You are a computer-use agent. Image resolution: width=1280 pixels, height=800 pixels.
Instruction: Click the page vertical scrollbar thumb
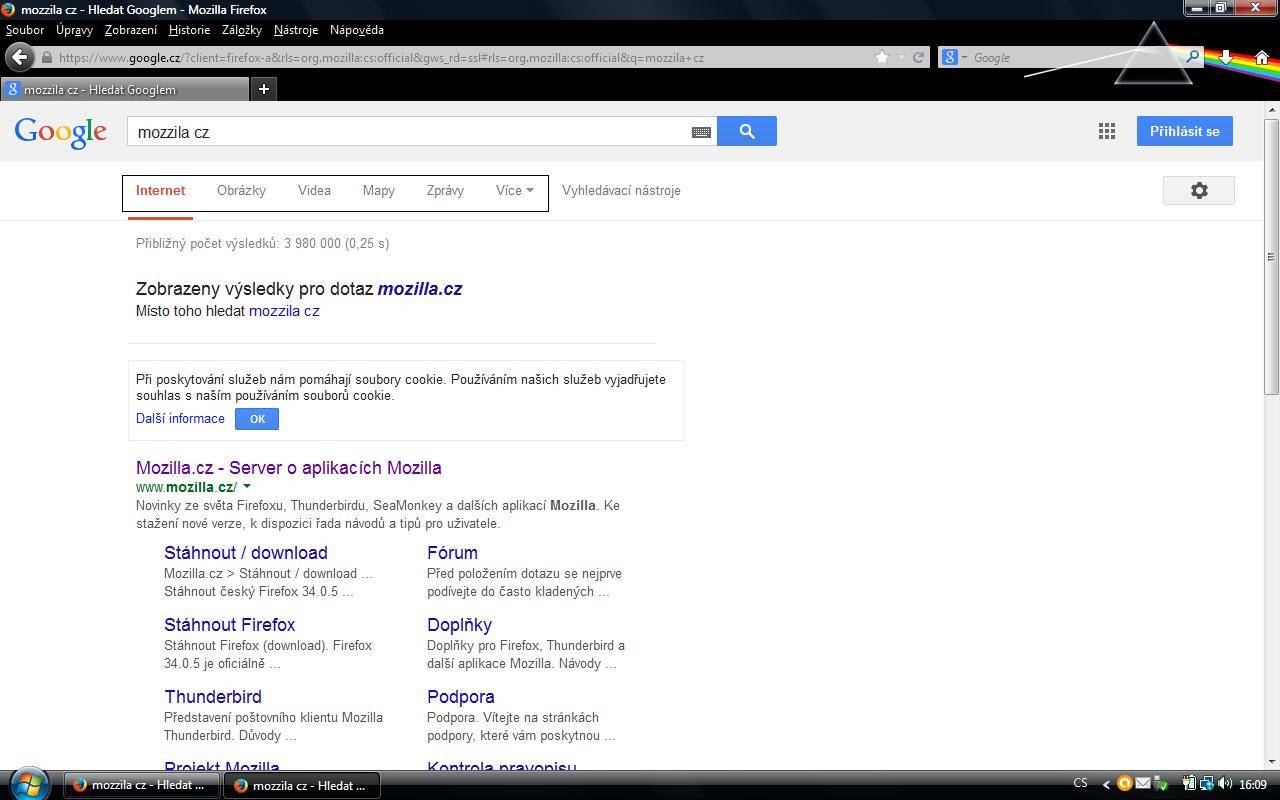1272,255
